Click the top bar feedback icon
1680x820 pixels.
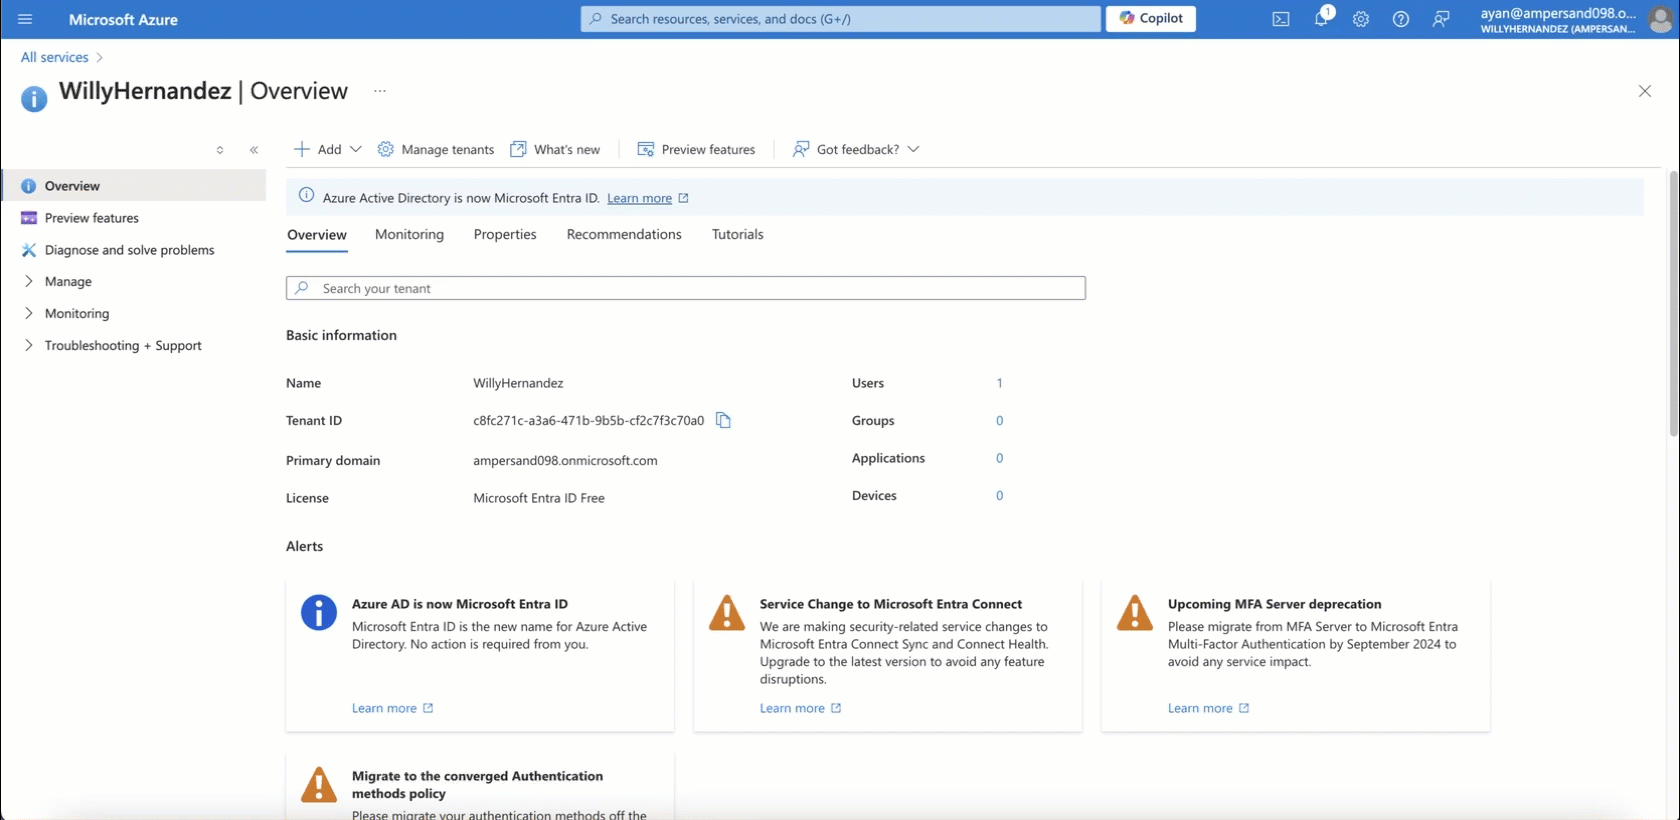click(1441, 19)
